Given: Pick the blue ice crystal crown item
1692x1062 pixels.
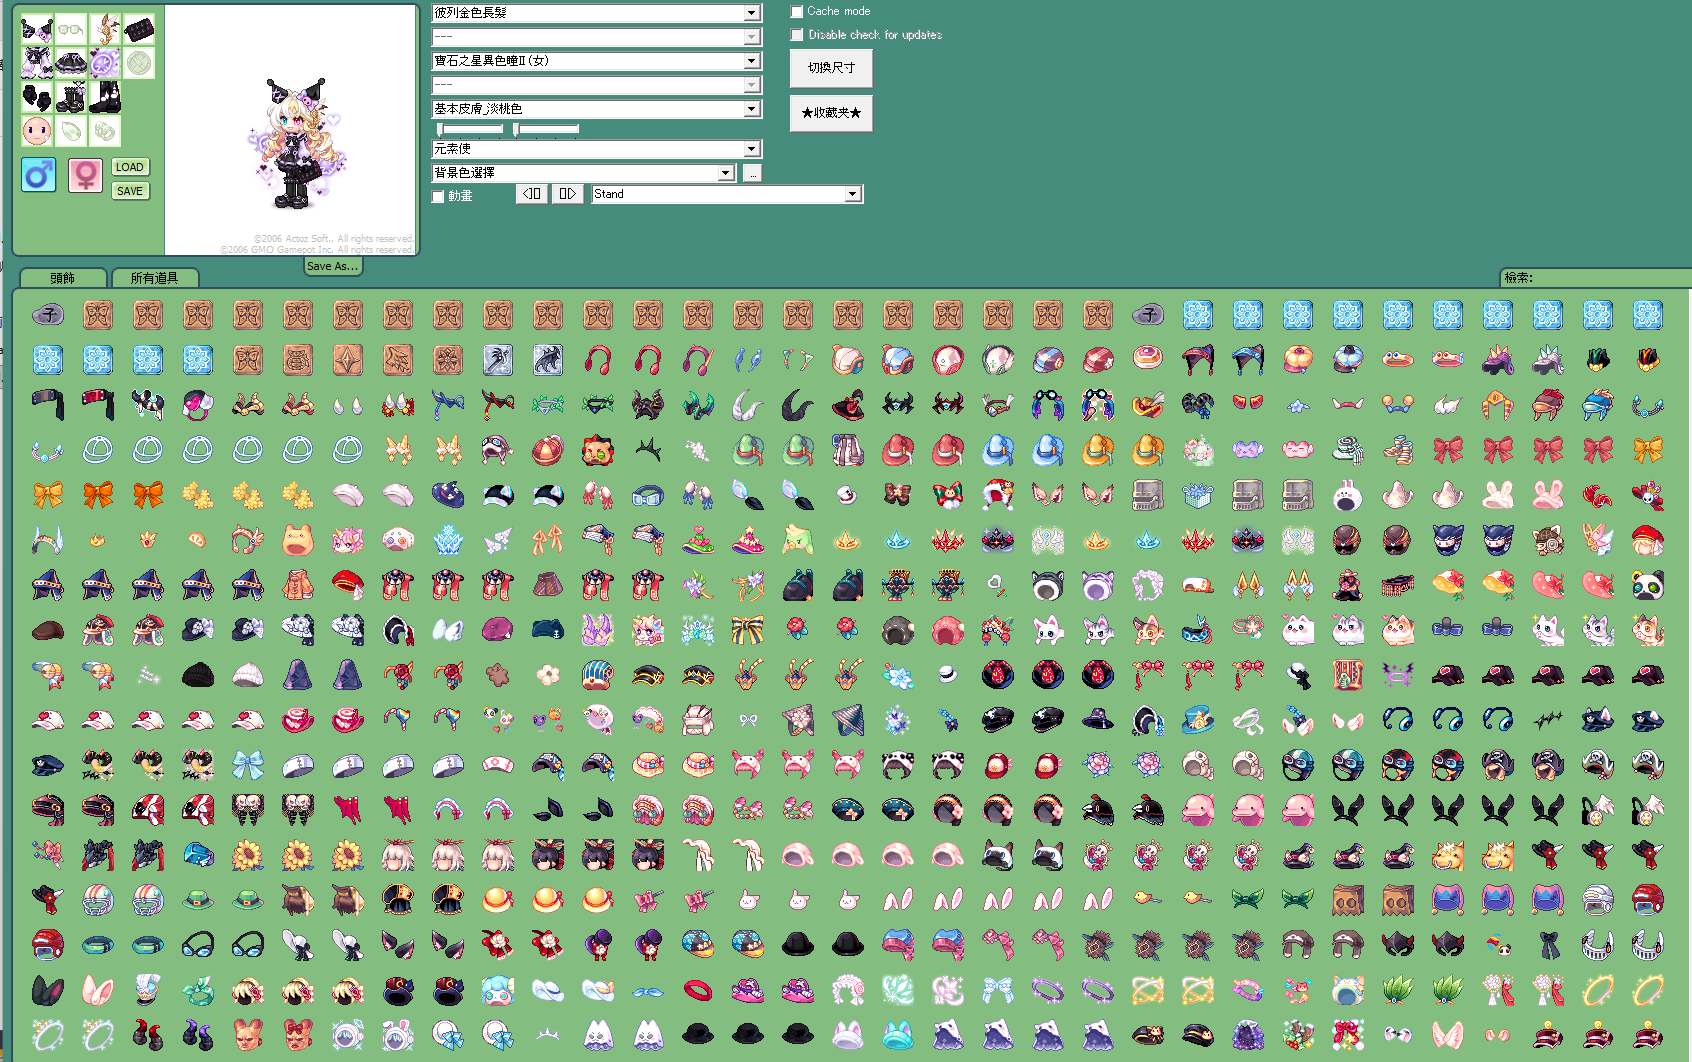Looking at the screenshot, I should click(447, 540).
